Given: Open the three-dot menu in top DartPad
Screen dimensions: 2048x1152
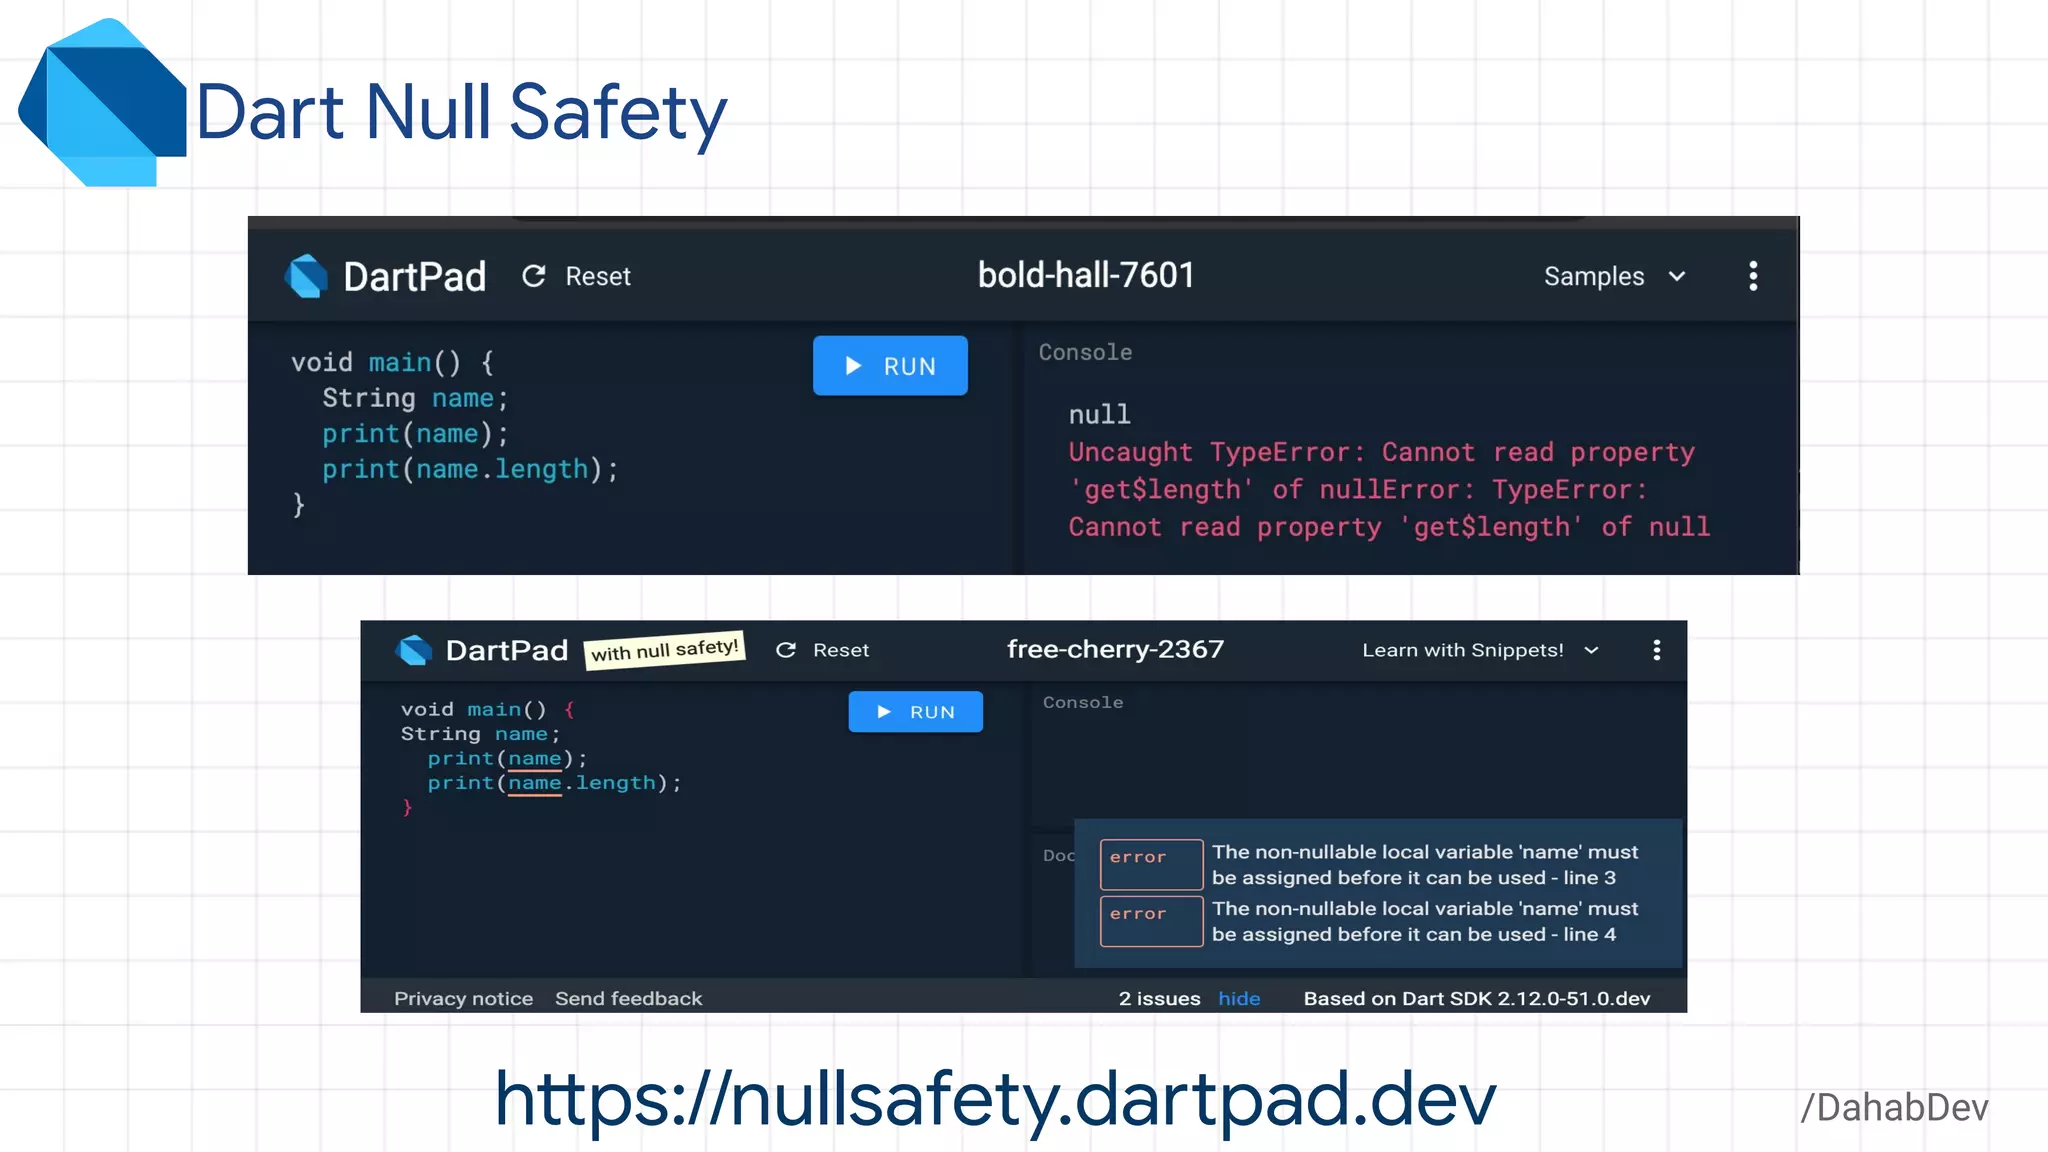Looking at the screenshot, I should point(1753,276).
